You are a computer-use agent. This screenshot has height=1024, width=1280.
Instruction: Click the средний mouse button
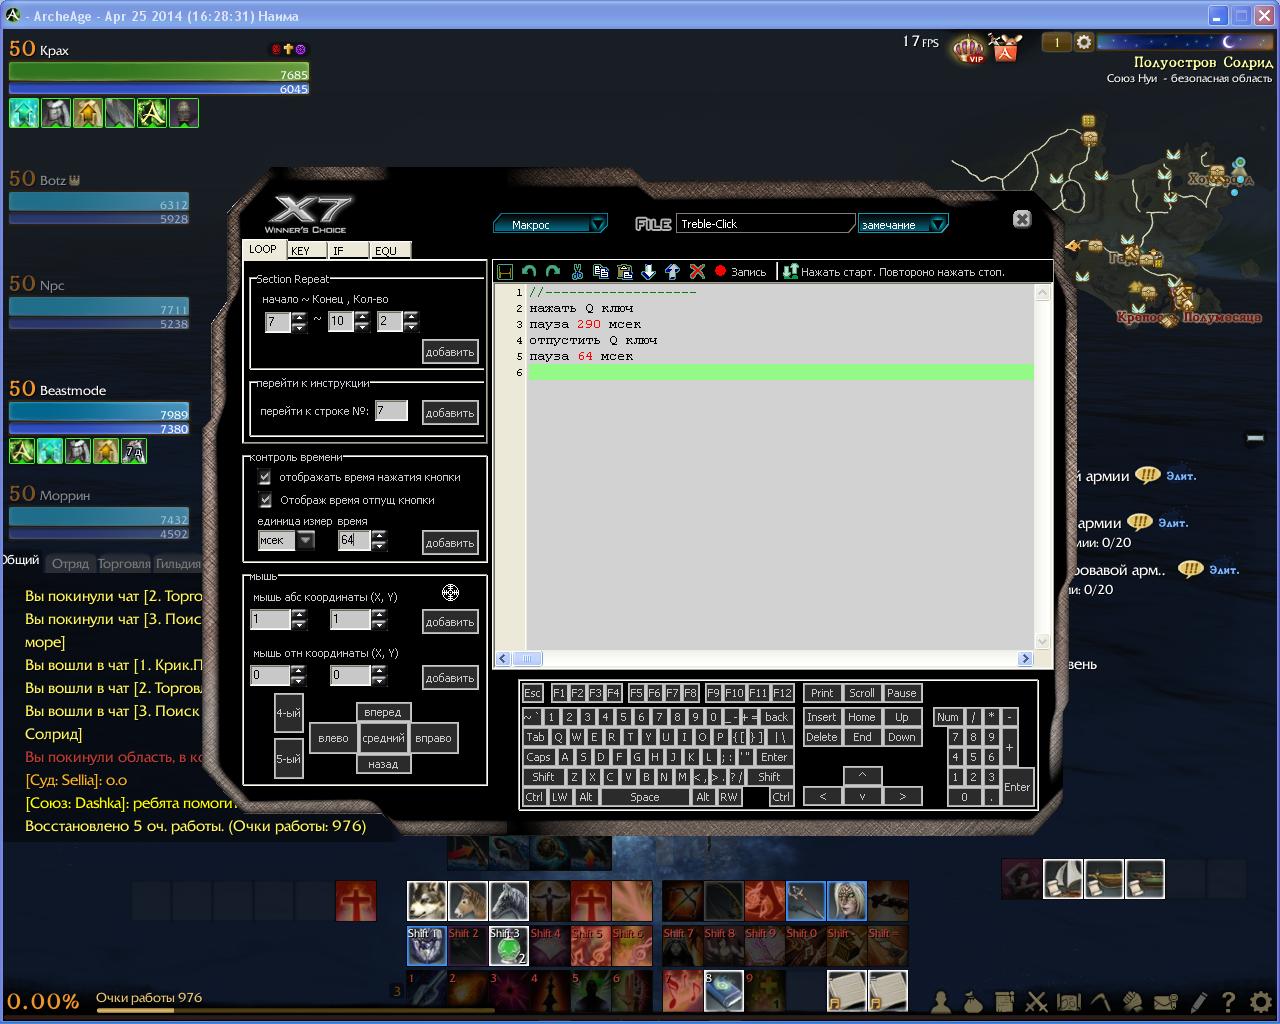[x=383, y=738]
